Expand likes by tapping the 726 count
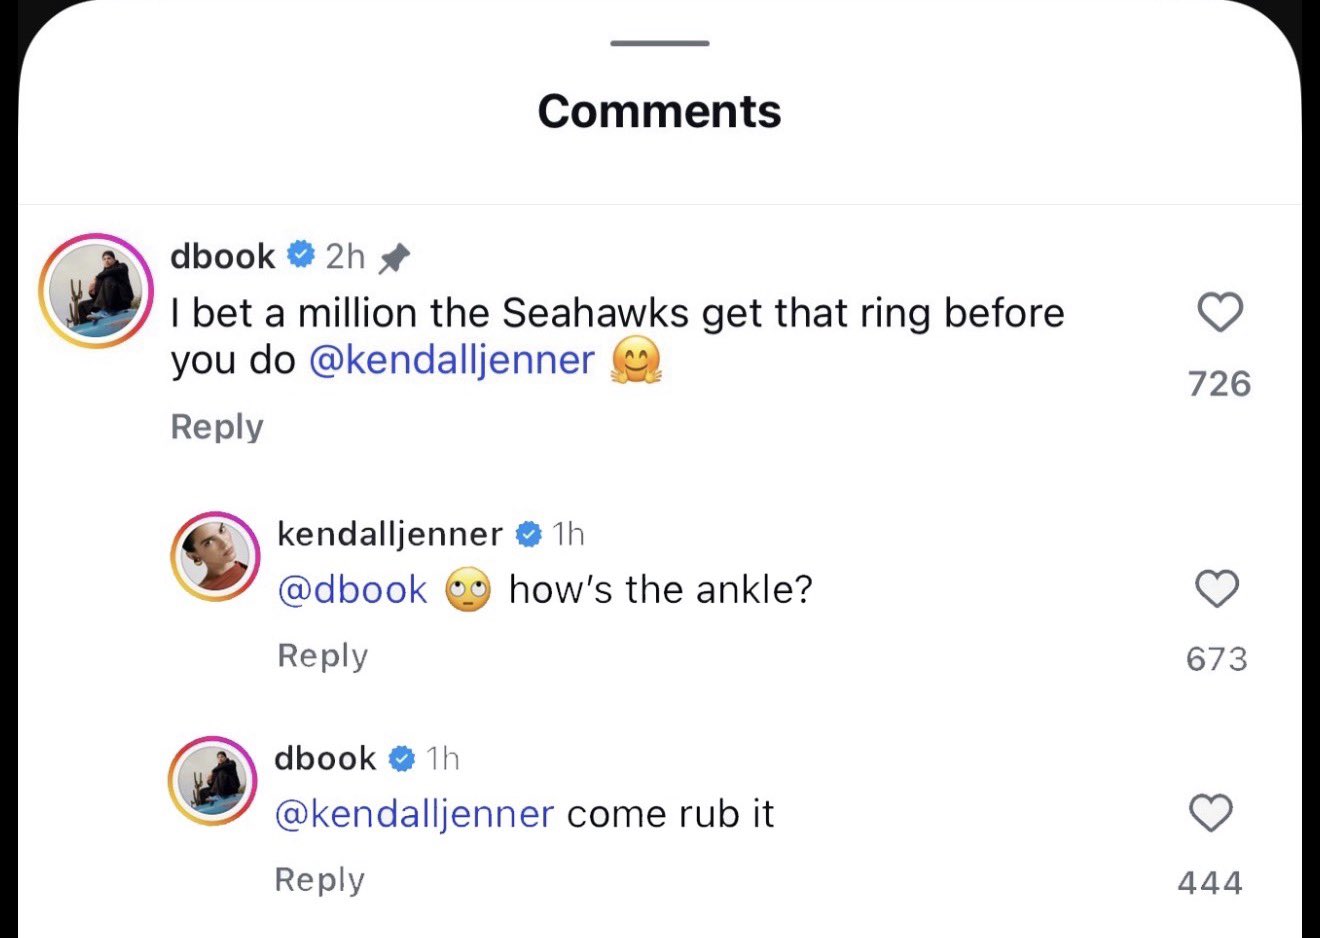The height and width of the screenshot is (938, 1320). (x=1220, y=383)
